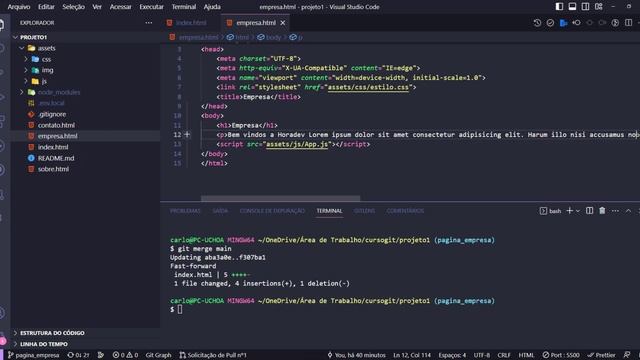Open the Acessar menu
Image resolution: width=640 pixels, height=360 pixels.
coord(120,7)
